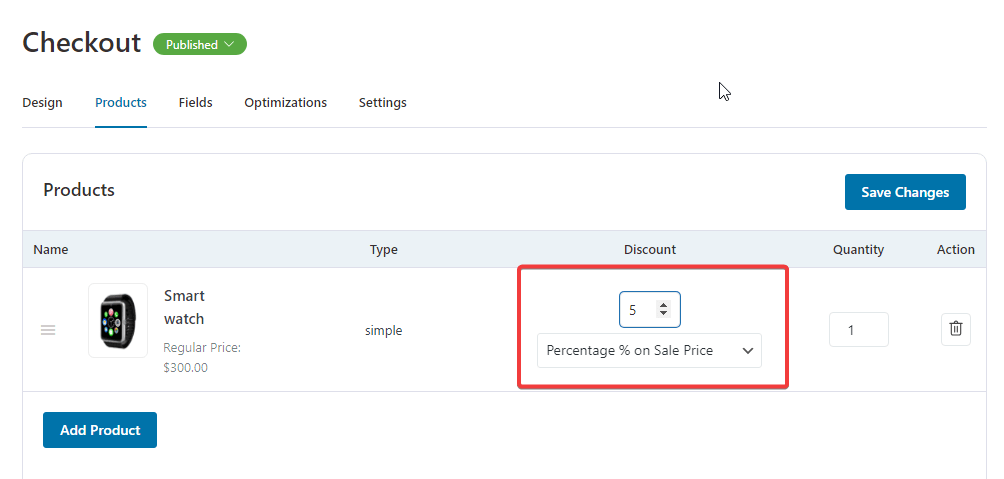Click the Add Product button

(100, 430)
